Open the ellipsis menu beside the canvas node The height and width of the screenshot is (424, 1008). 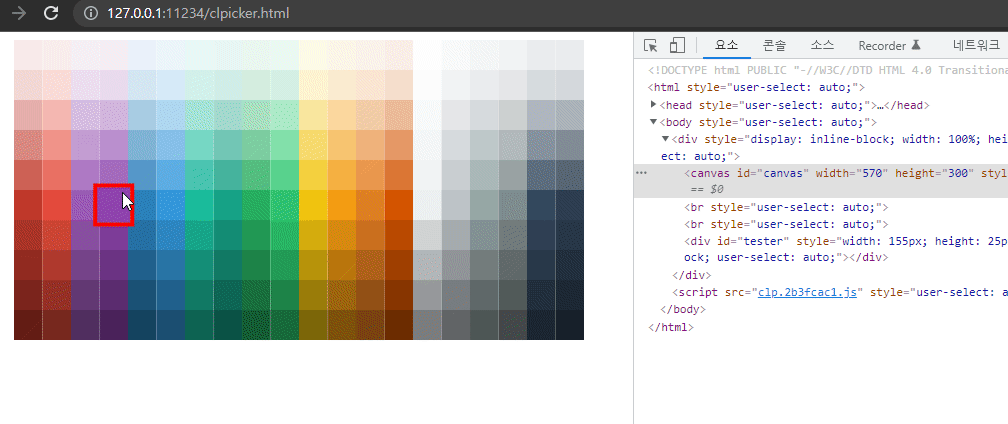640,173
